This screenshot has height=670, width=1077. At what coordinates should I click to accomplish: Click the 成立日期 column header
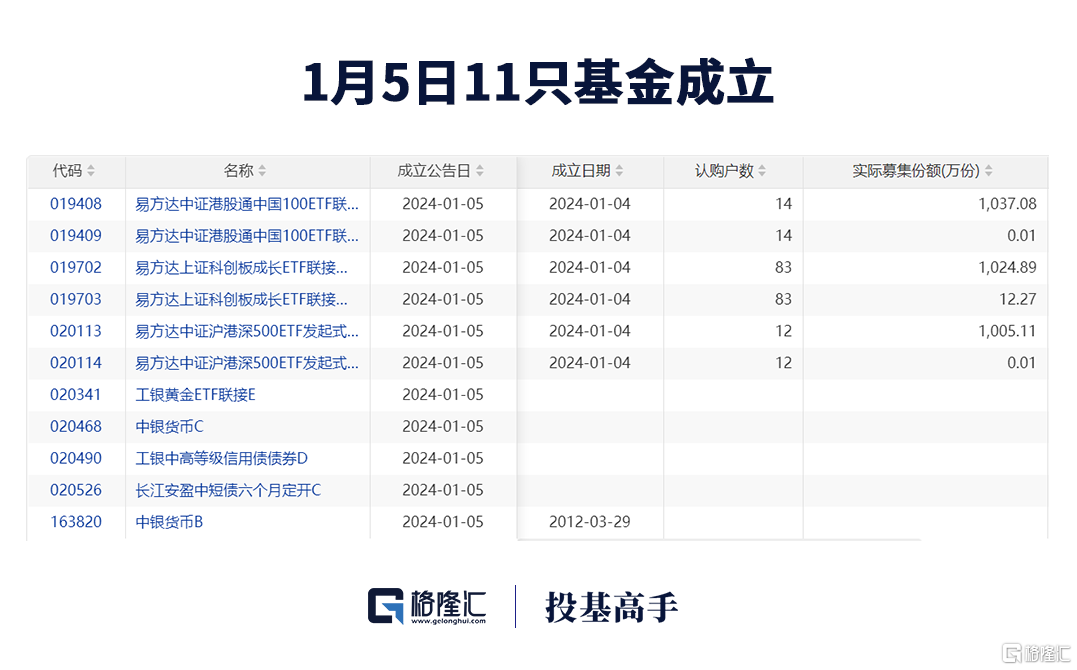pos(591,171)
